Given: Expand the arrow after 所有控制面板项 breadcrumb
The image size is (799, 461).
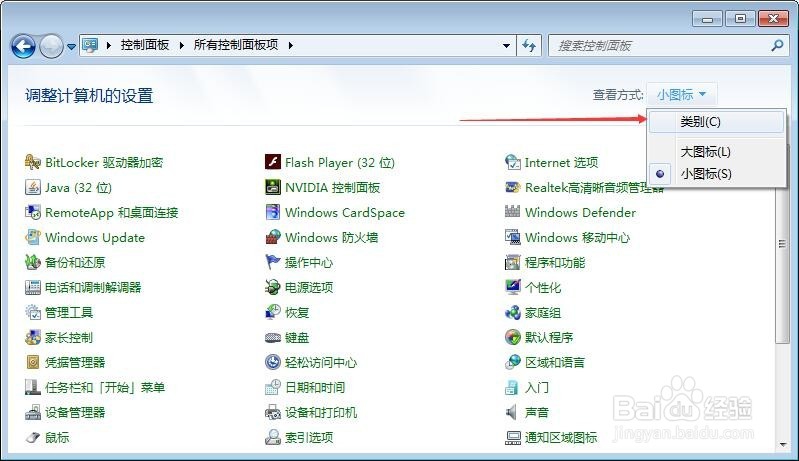Looking at the screenshot, I should pos(290,45).
